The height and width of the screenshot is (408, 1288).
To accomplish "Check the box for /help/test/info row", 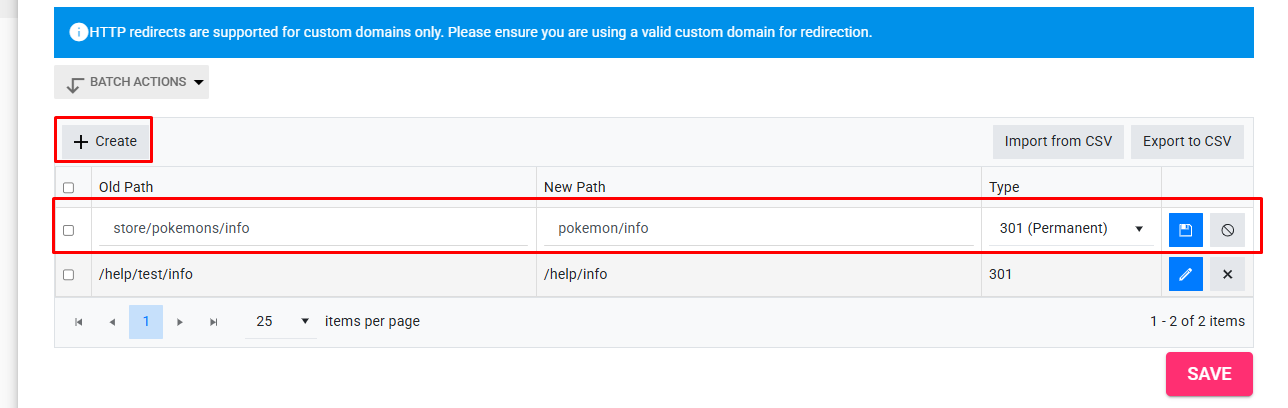I will [68, 275].
